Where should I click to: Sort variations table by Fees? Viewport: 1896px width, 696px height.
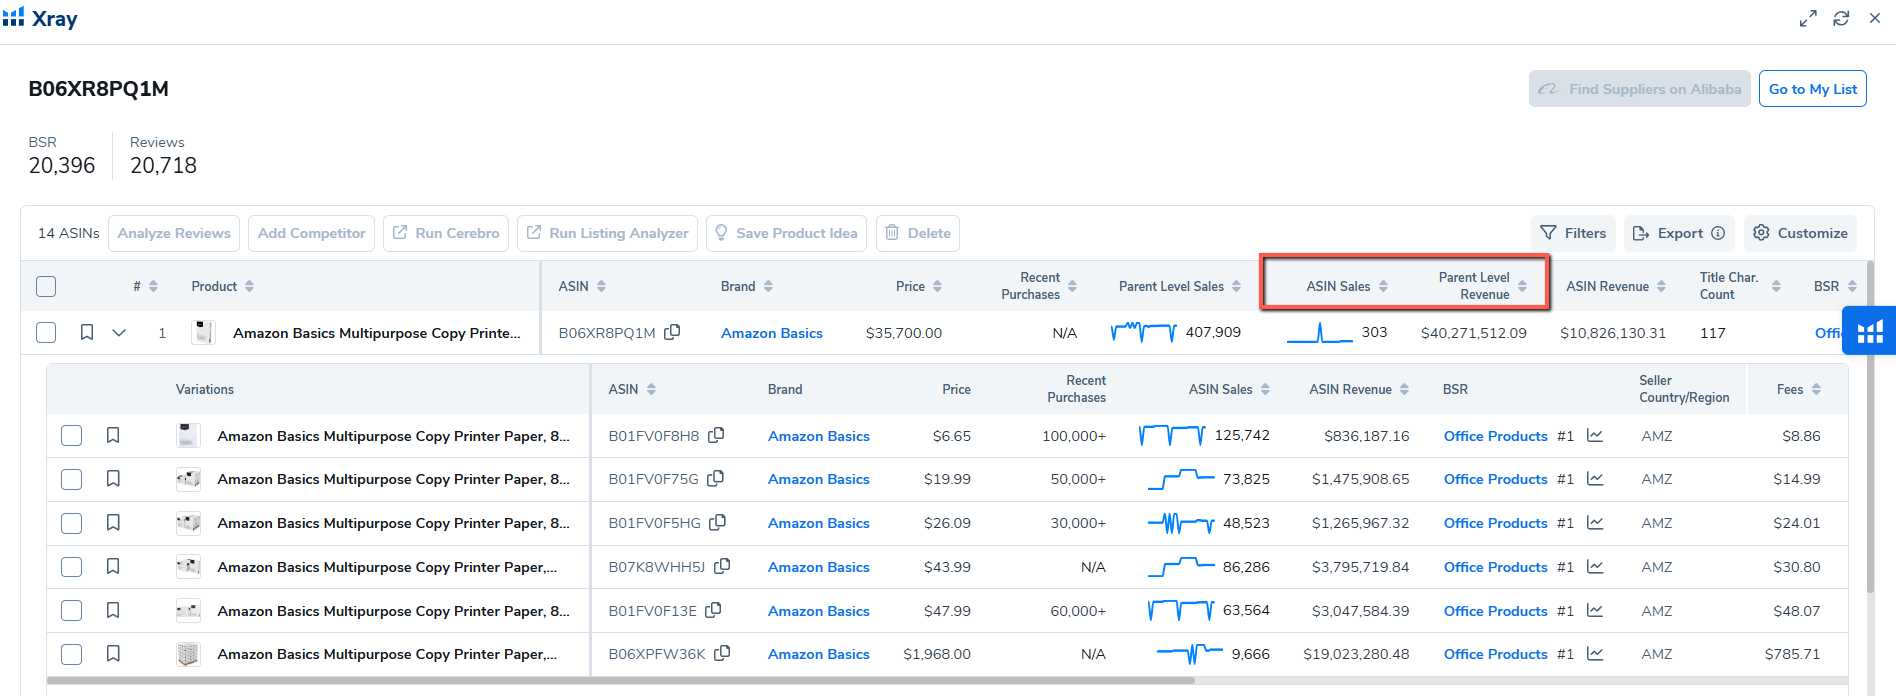click(1816, 389)
